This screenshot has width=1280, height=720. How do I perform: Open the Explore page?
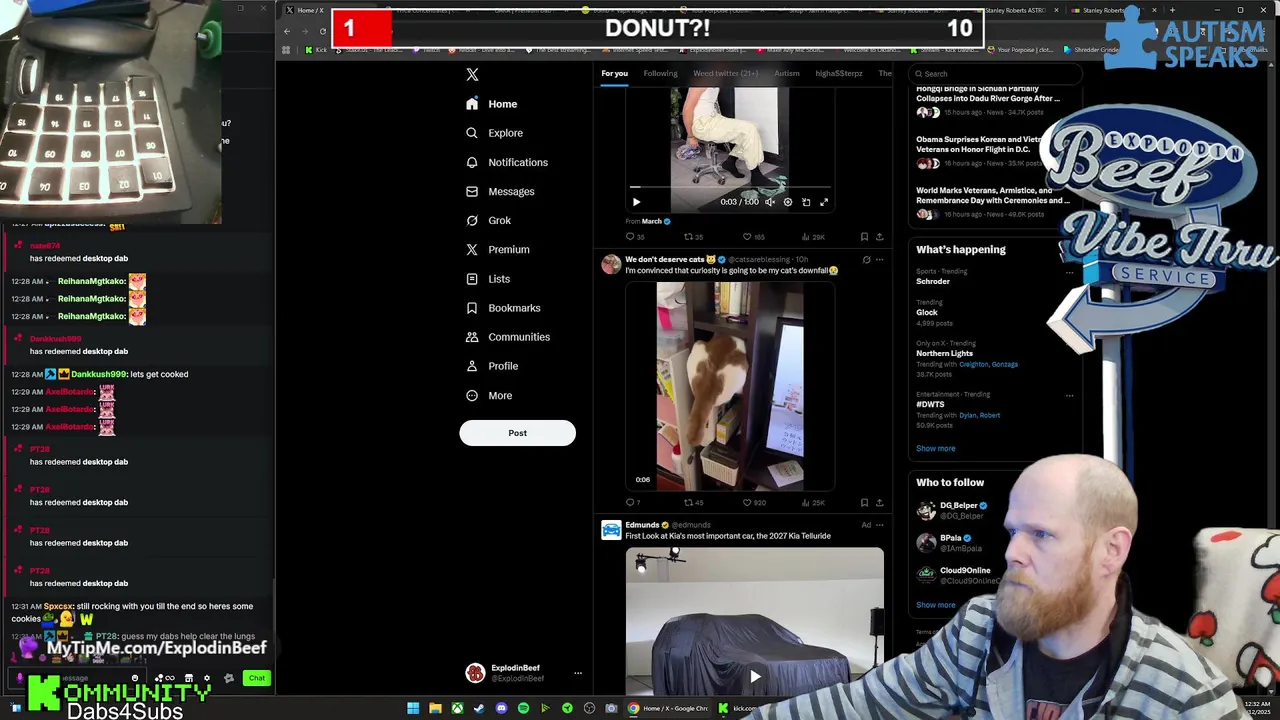coord(494,133)
